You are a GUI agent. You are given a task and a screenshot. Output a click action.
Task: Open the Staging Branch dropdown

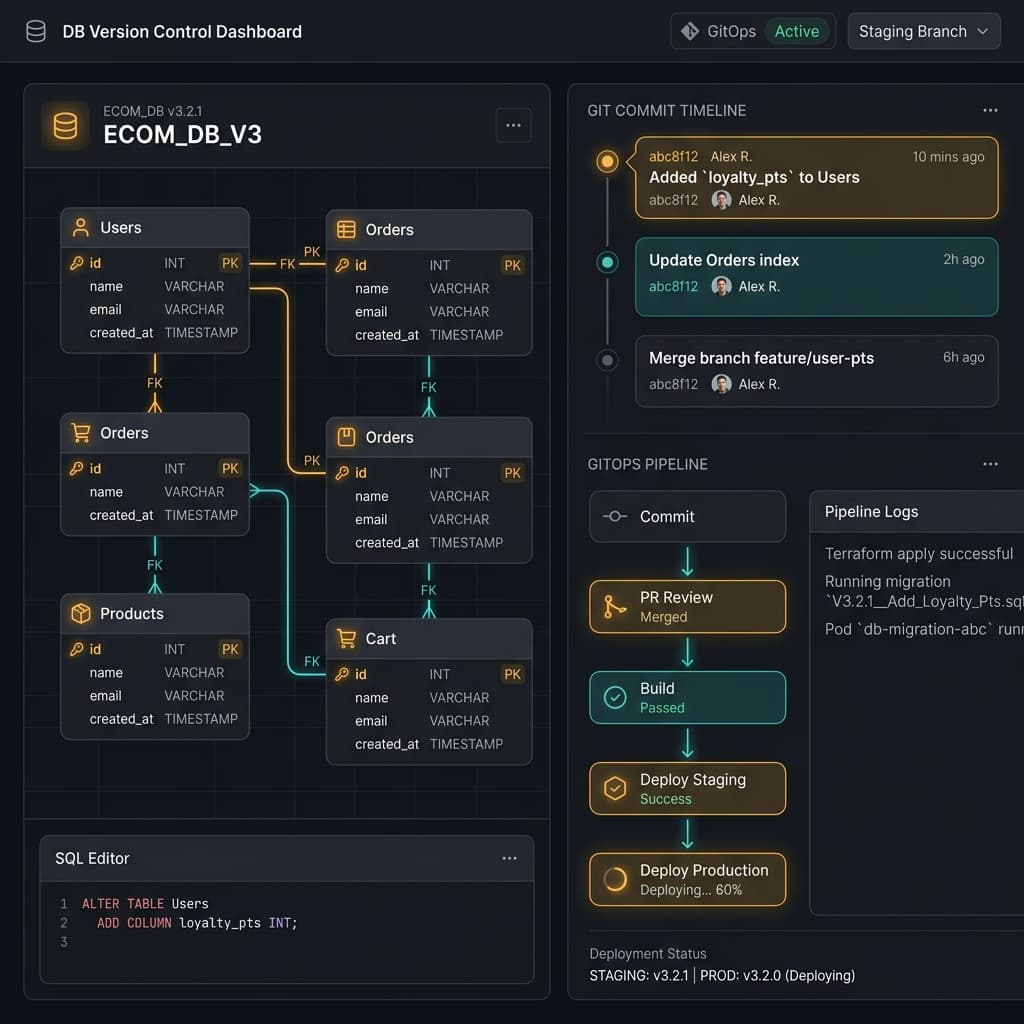923,31
